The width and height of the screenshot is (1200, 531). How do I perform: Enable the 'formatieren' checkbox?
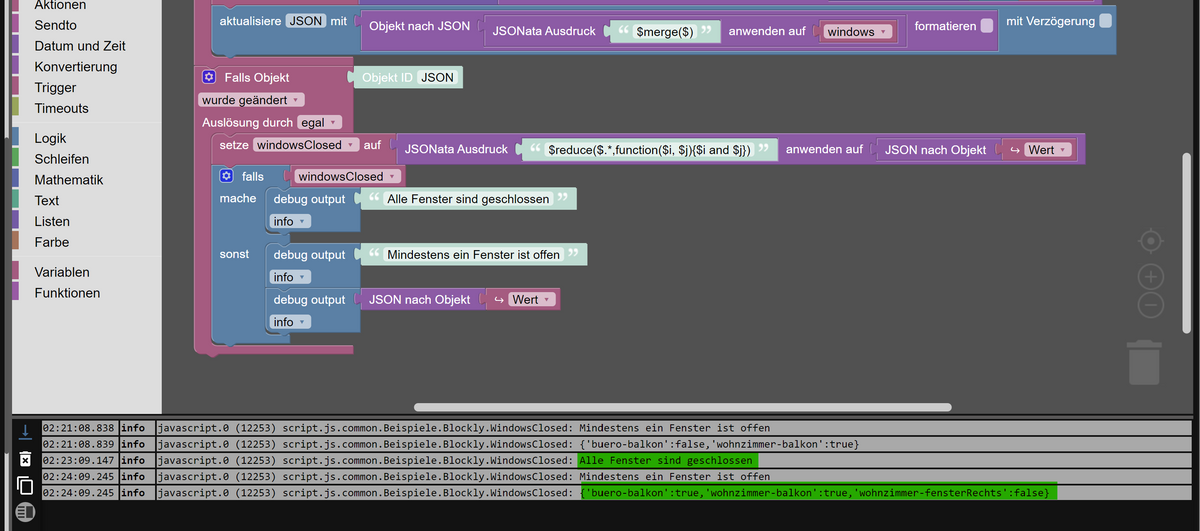987,25
